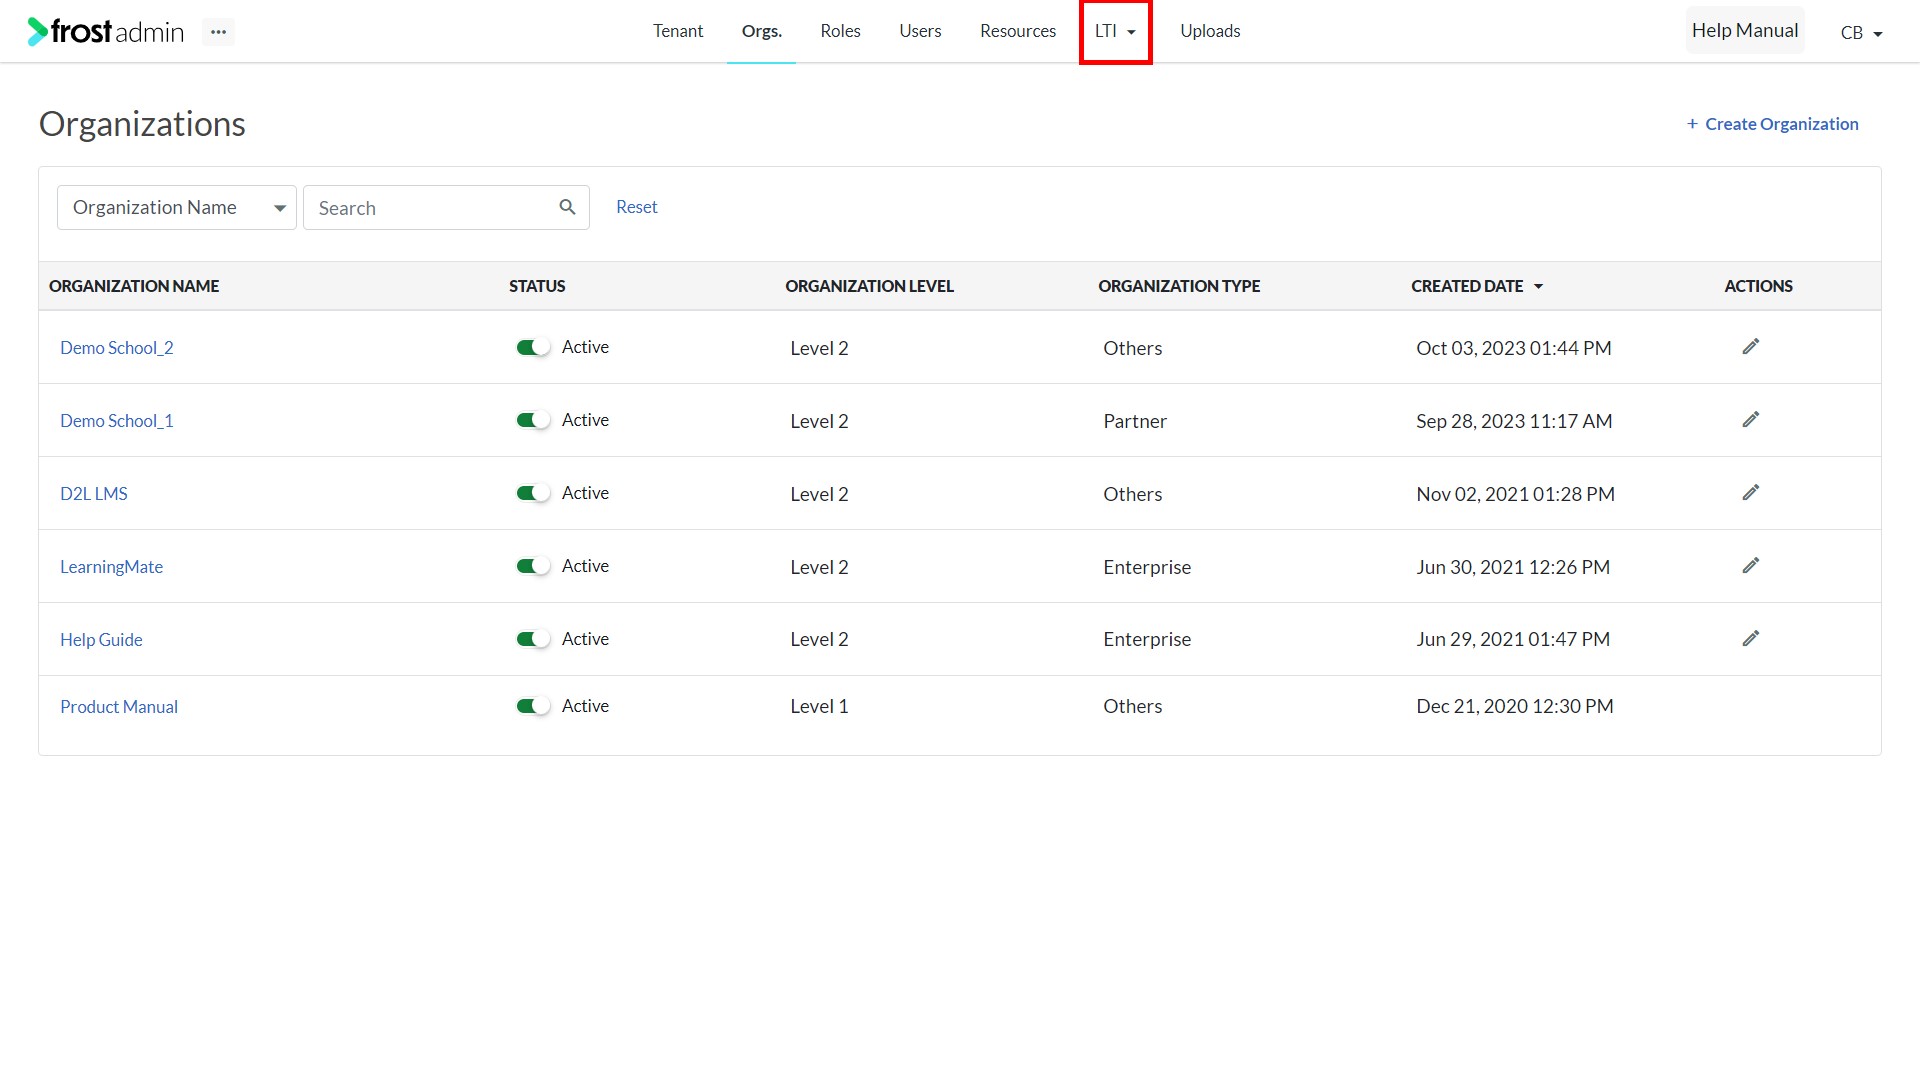The width and height of the screenshot is (1920, 1080).
Task: Select the 'Partner' organization type cell
Action: pyautogui.click(x=1135, y=421)
